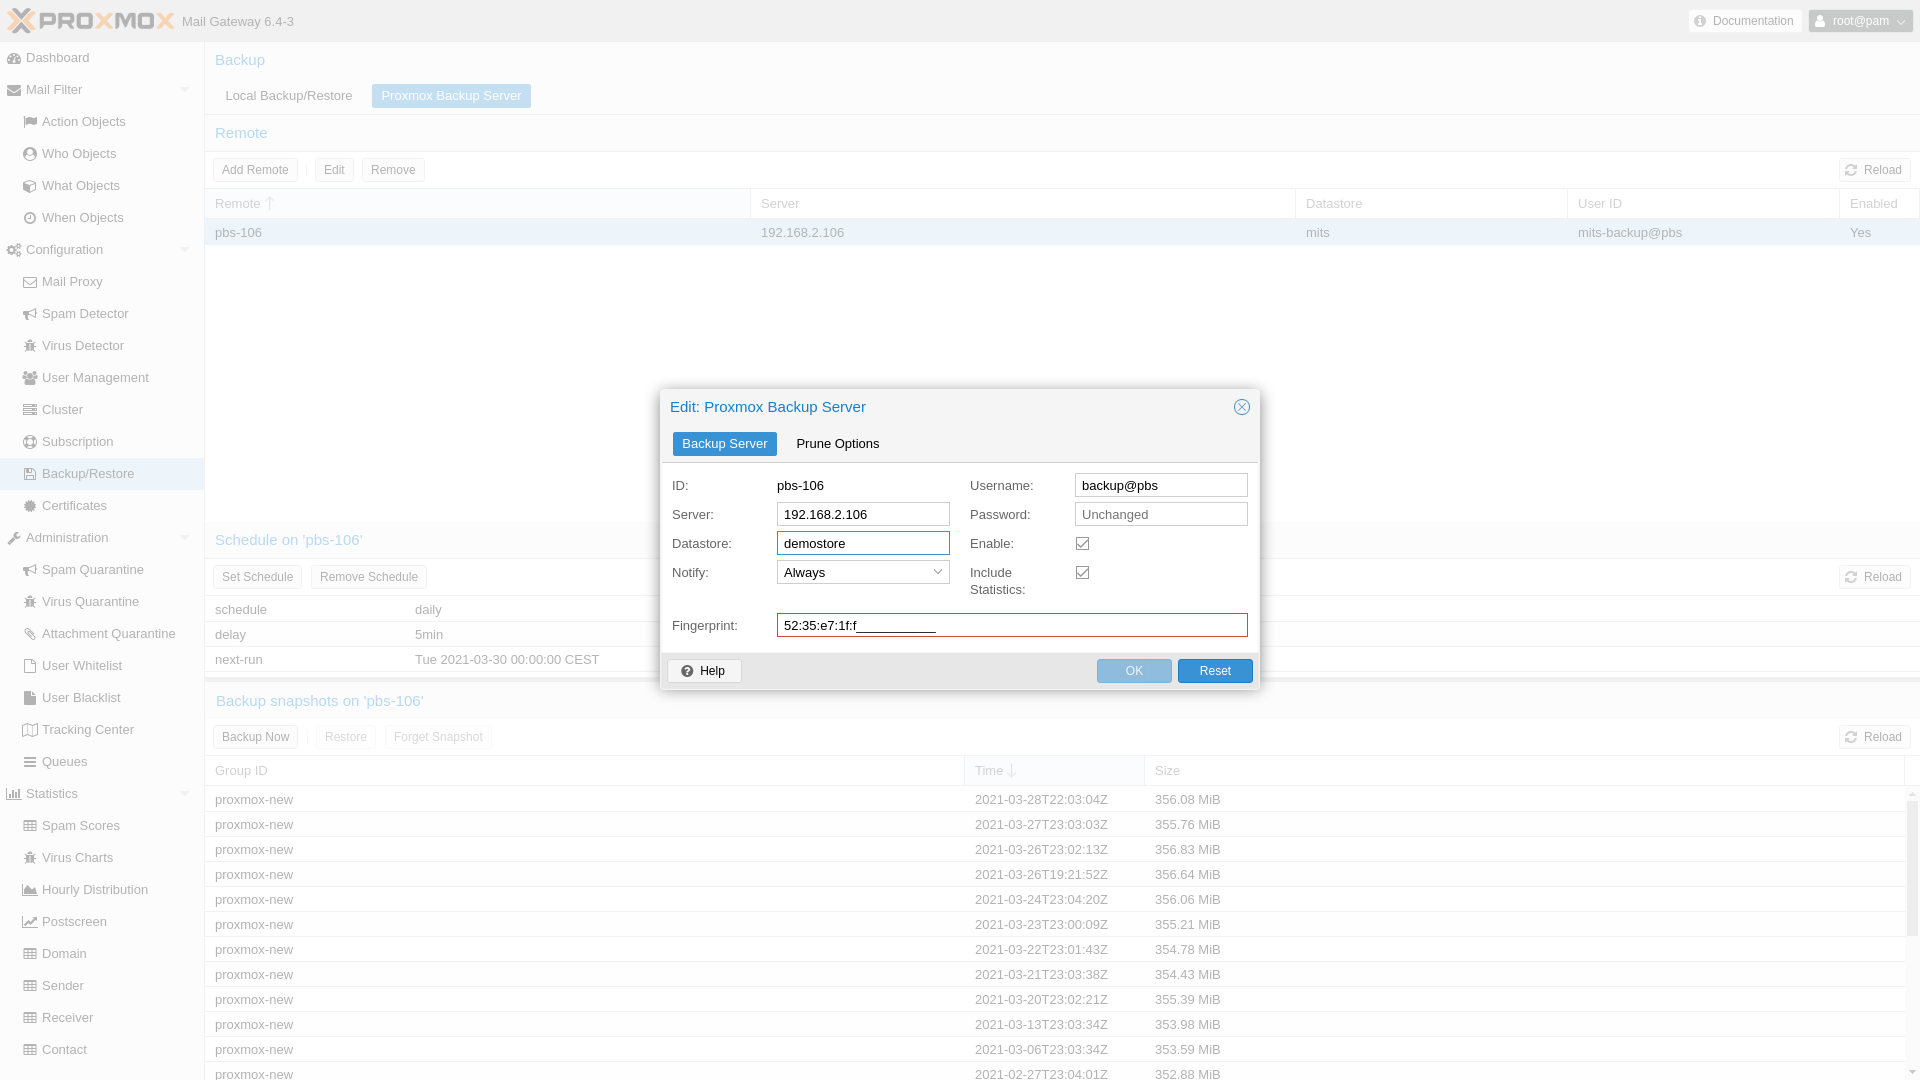Viewport: 1920px width, 1080px height.
Task: Select the Backup Server tab in dialog
Action: click(724, 444)
